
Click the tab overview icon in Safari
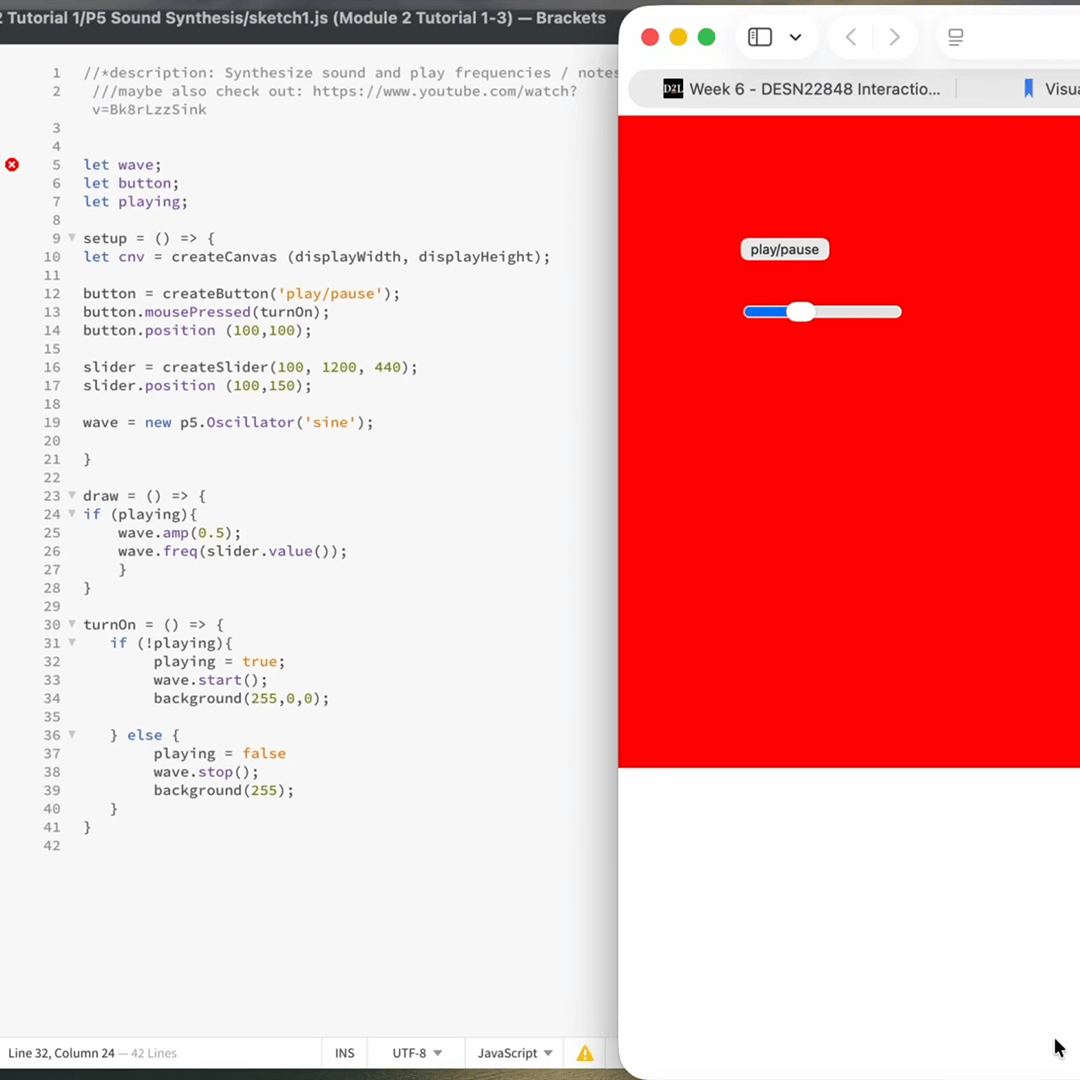click(955, 37)
